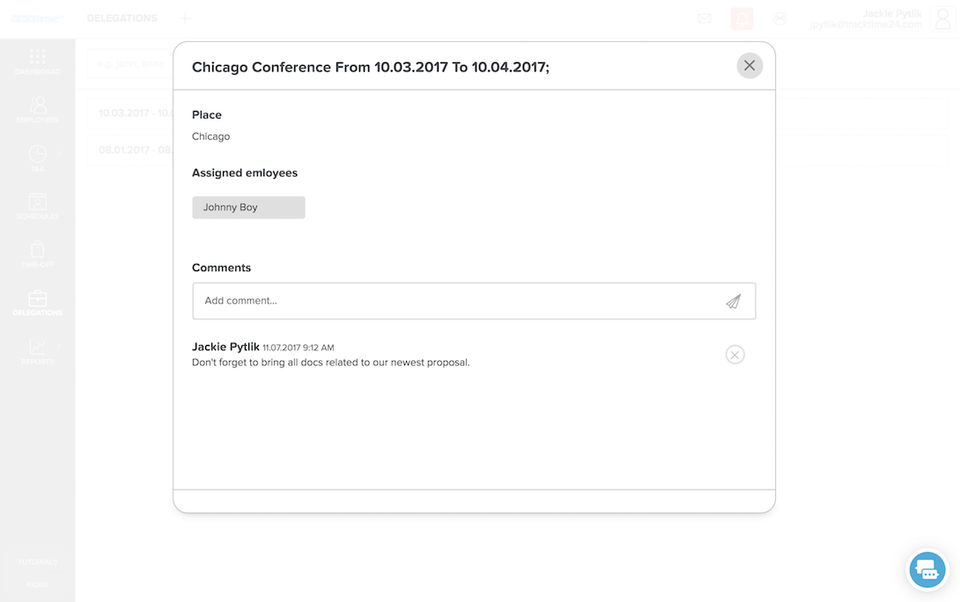Open the mail envelope icon in top bar
960x602 pixels.
click(704, 18)
